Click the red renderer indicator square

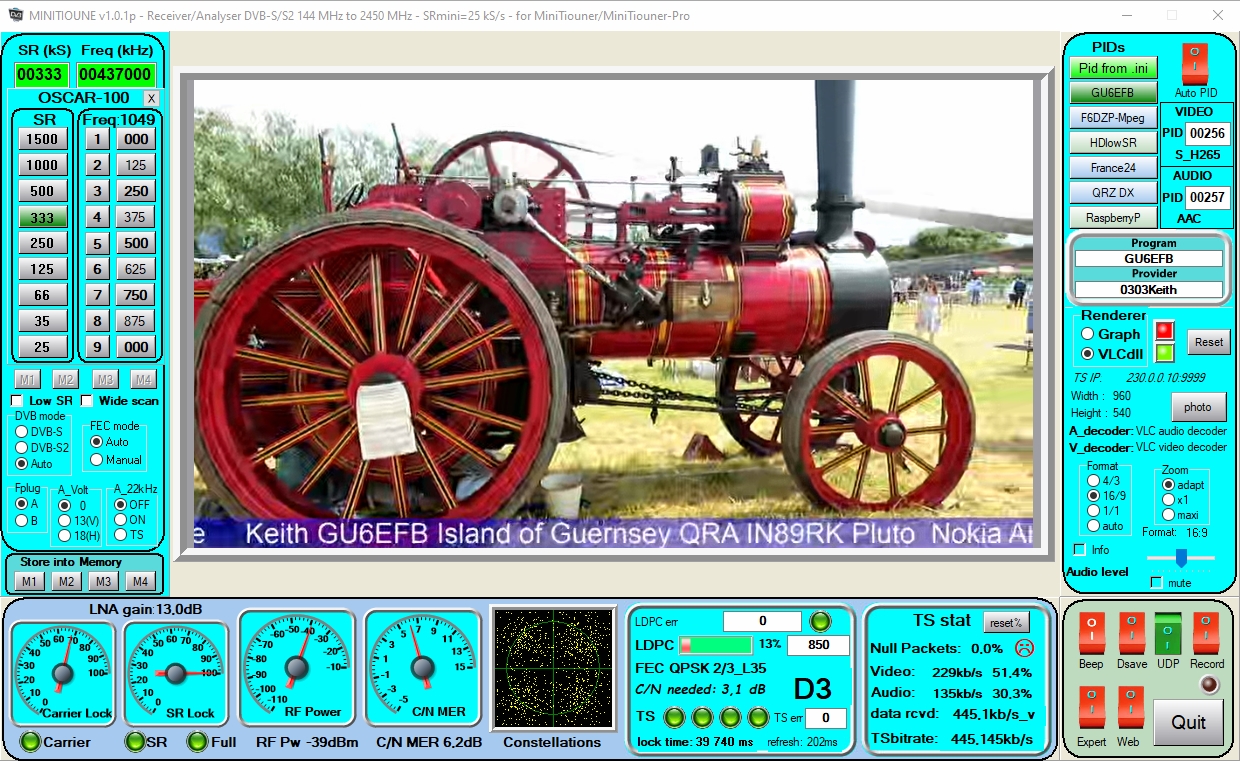coord(1164,330)
